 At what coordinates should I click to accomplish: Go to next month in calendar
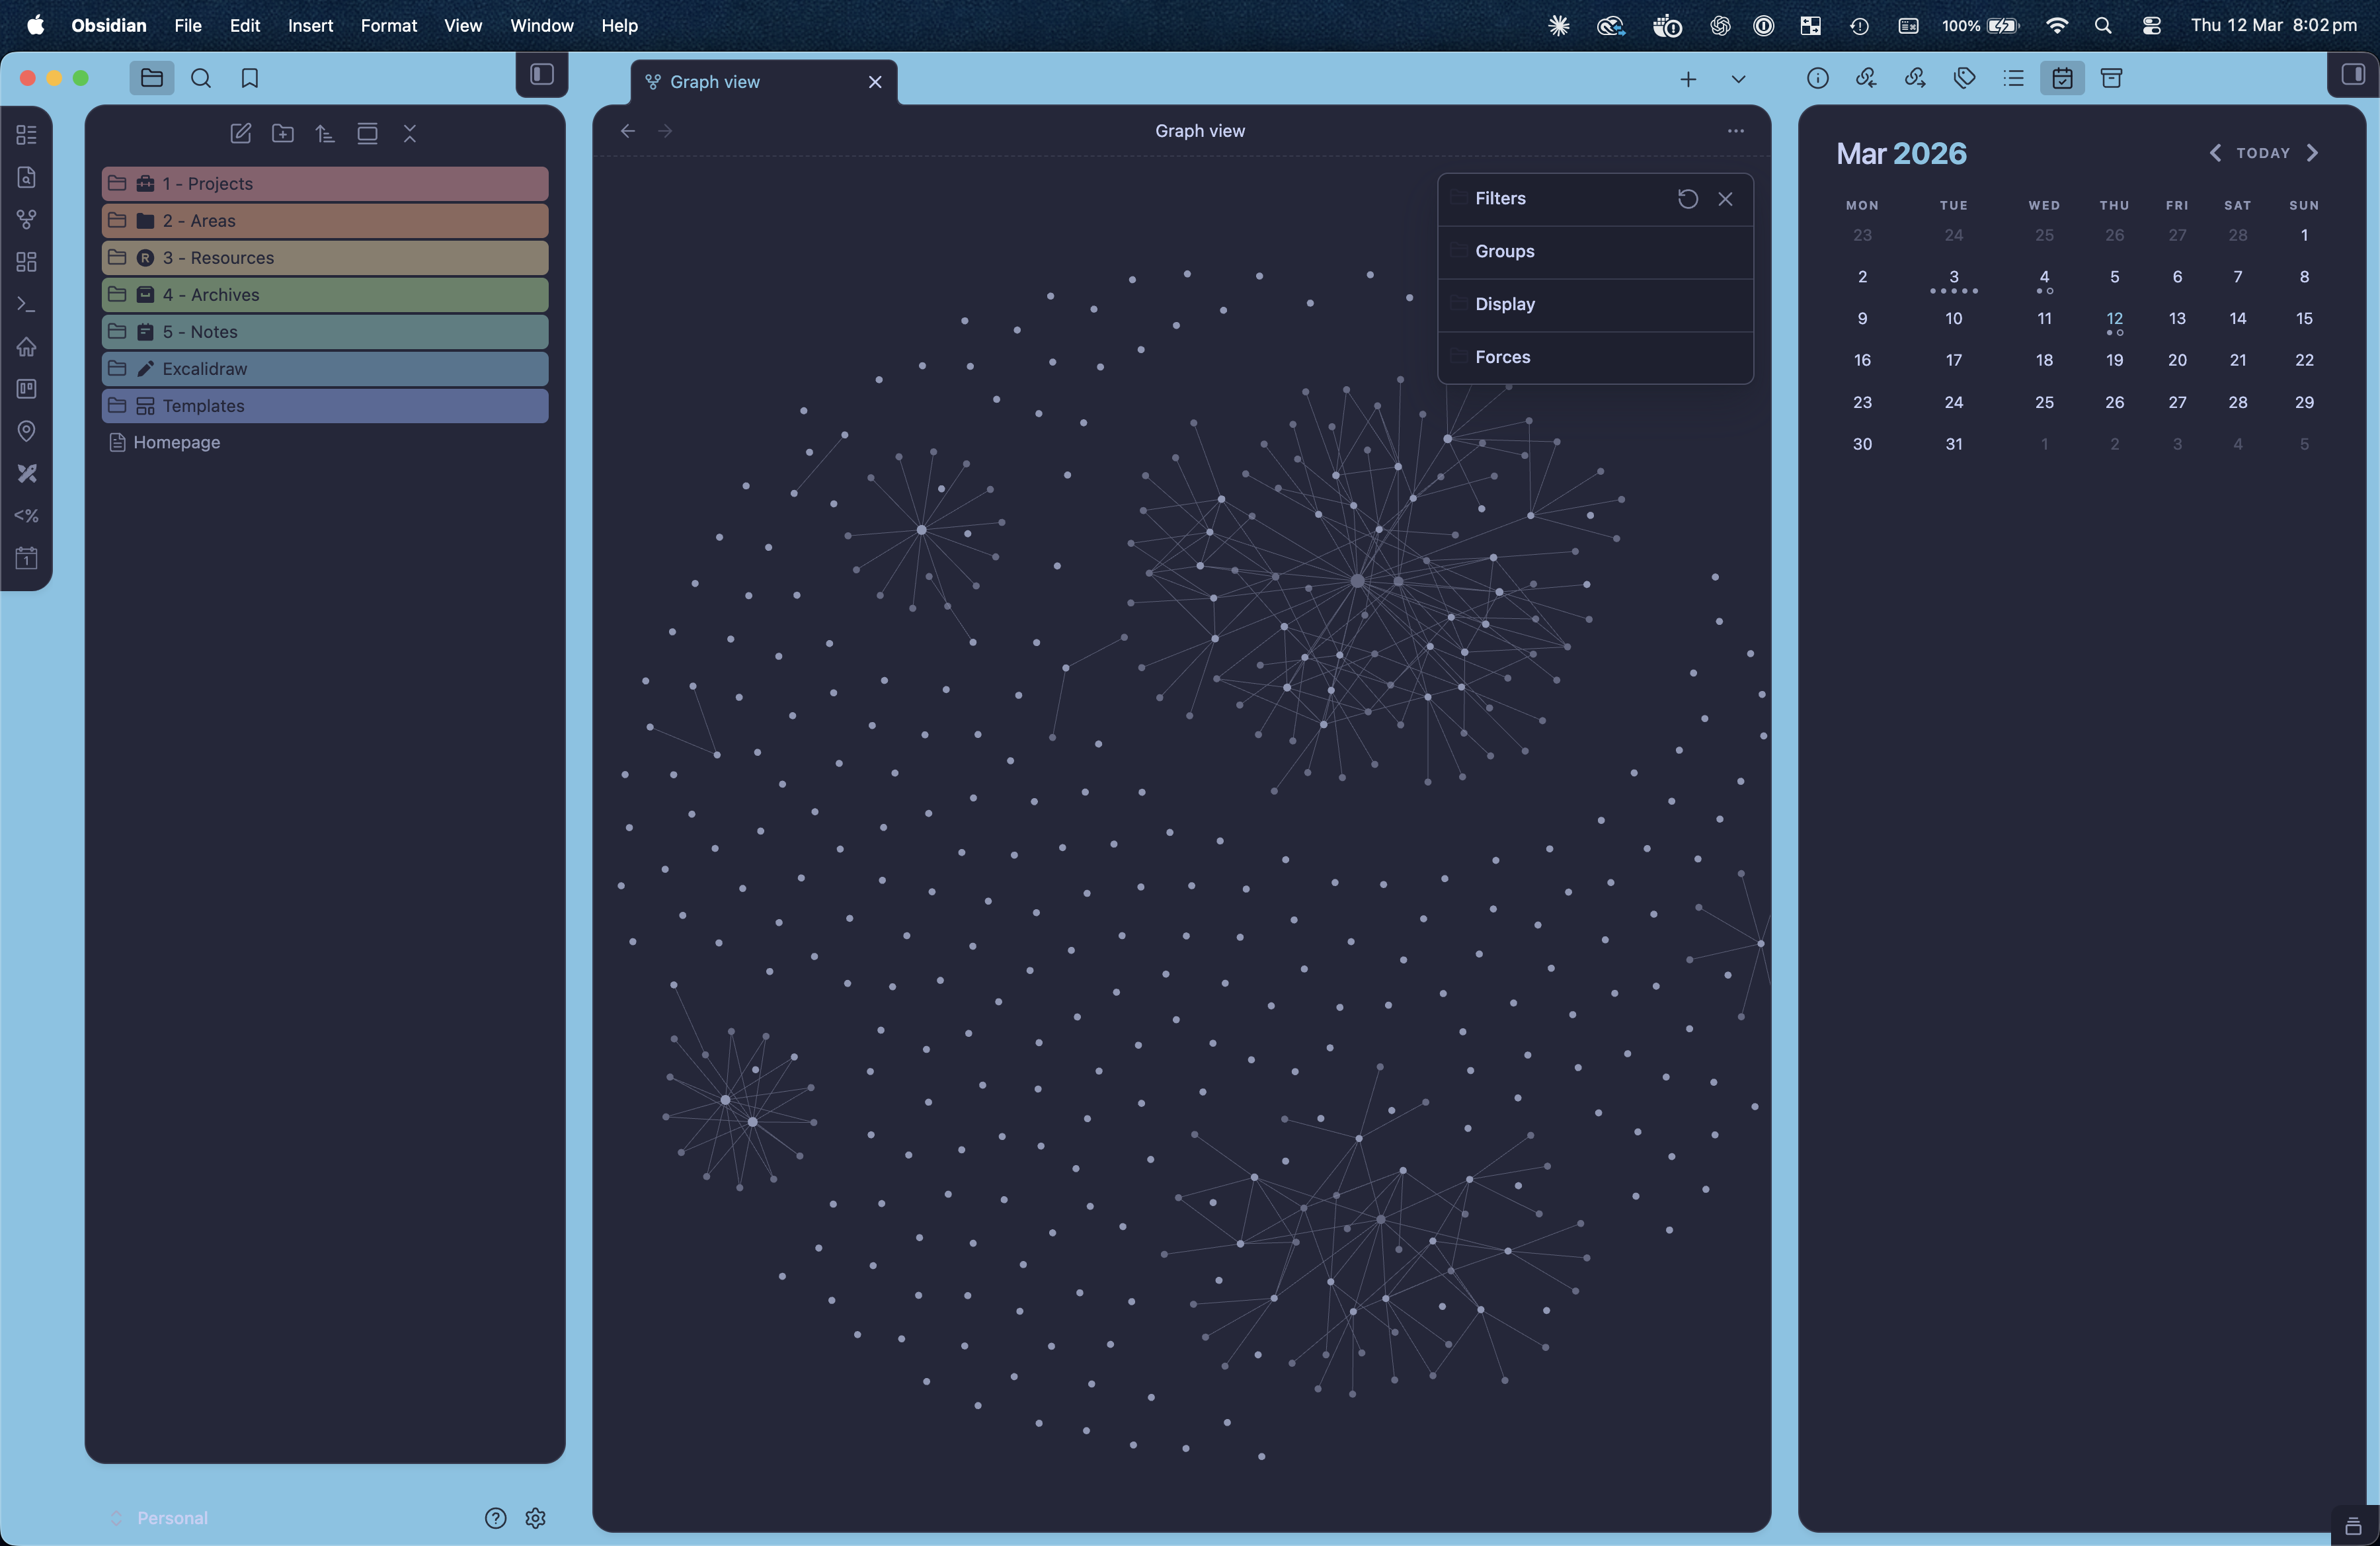tap(2313, 153)
